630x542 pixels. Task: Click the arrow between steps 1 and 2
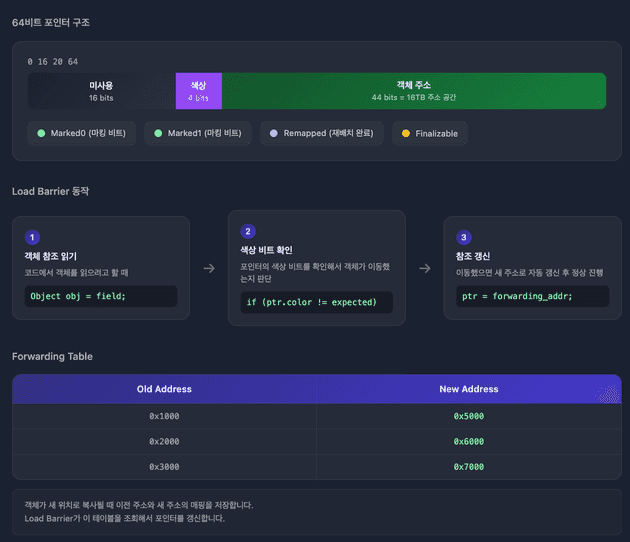(209, 268)
